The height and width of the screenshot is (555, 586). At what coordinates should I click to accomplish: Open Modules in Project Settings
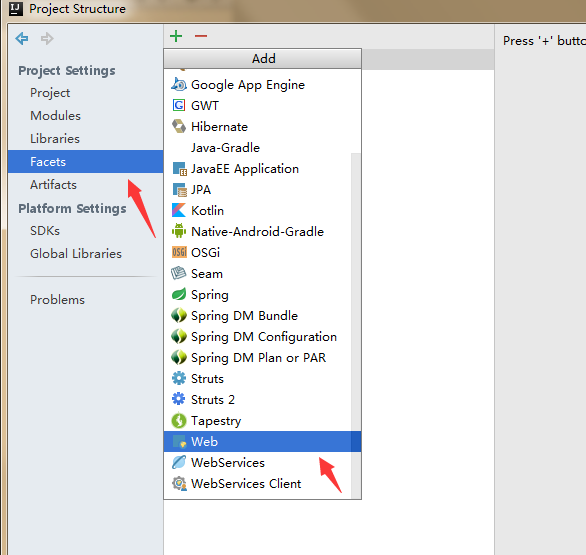[86, 115]
